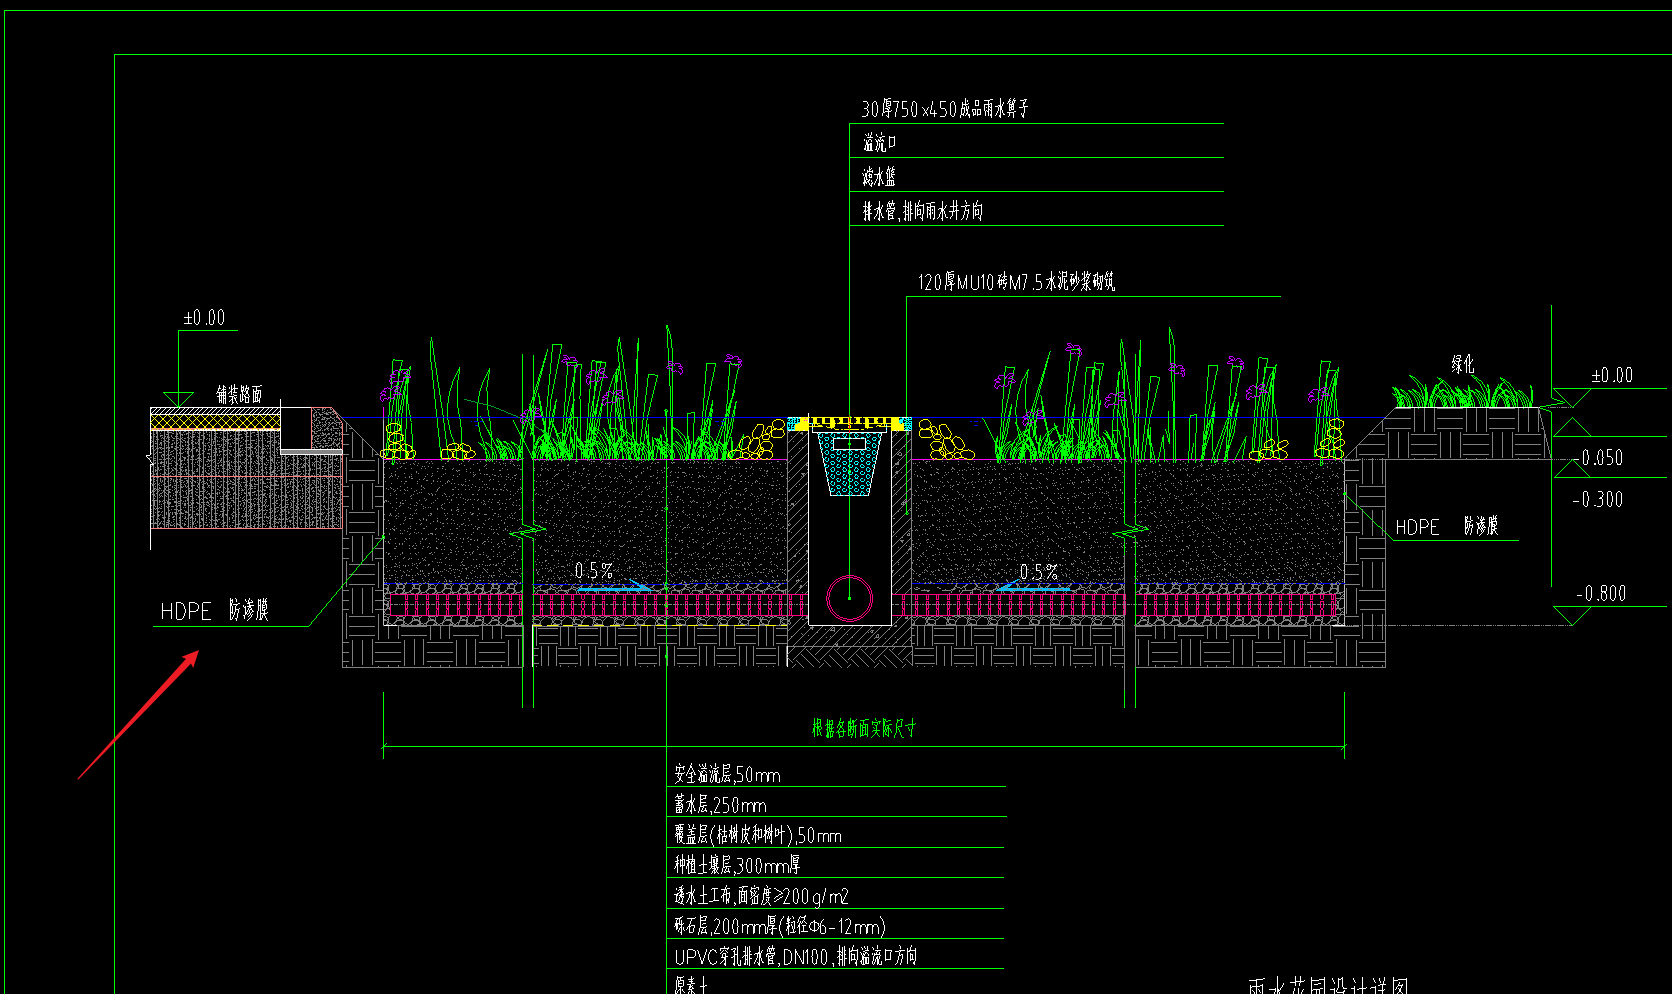Screen dimensions: 1672x994
Task: Select the green '根据各断面实际尺寸' dimension text
Action: (x=864, y=728)
